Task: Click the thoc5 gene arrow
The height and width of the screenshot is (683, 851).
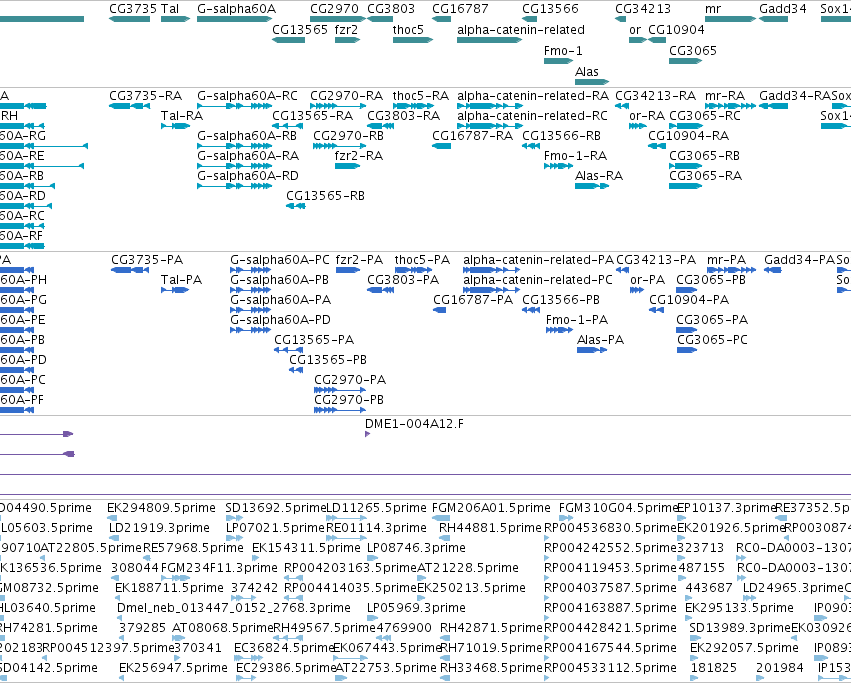Action: 413,40
